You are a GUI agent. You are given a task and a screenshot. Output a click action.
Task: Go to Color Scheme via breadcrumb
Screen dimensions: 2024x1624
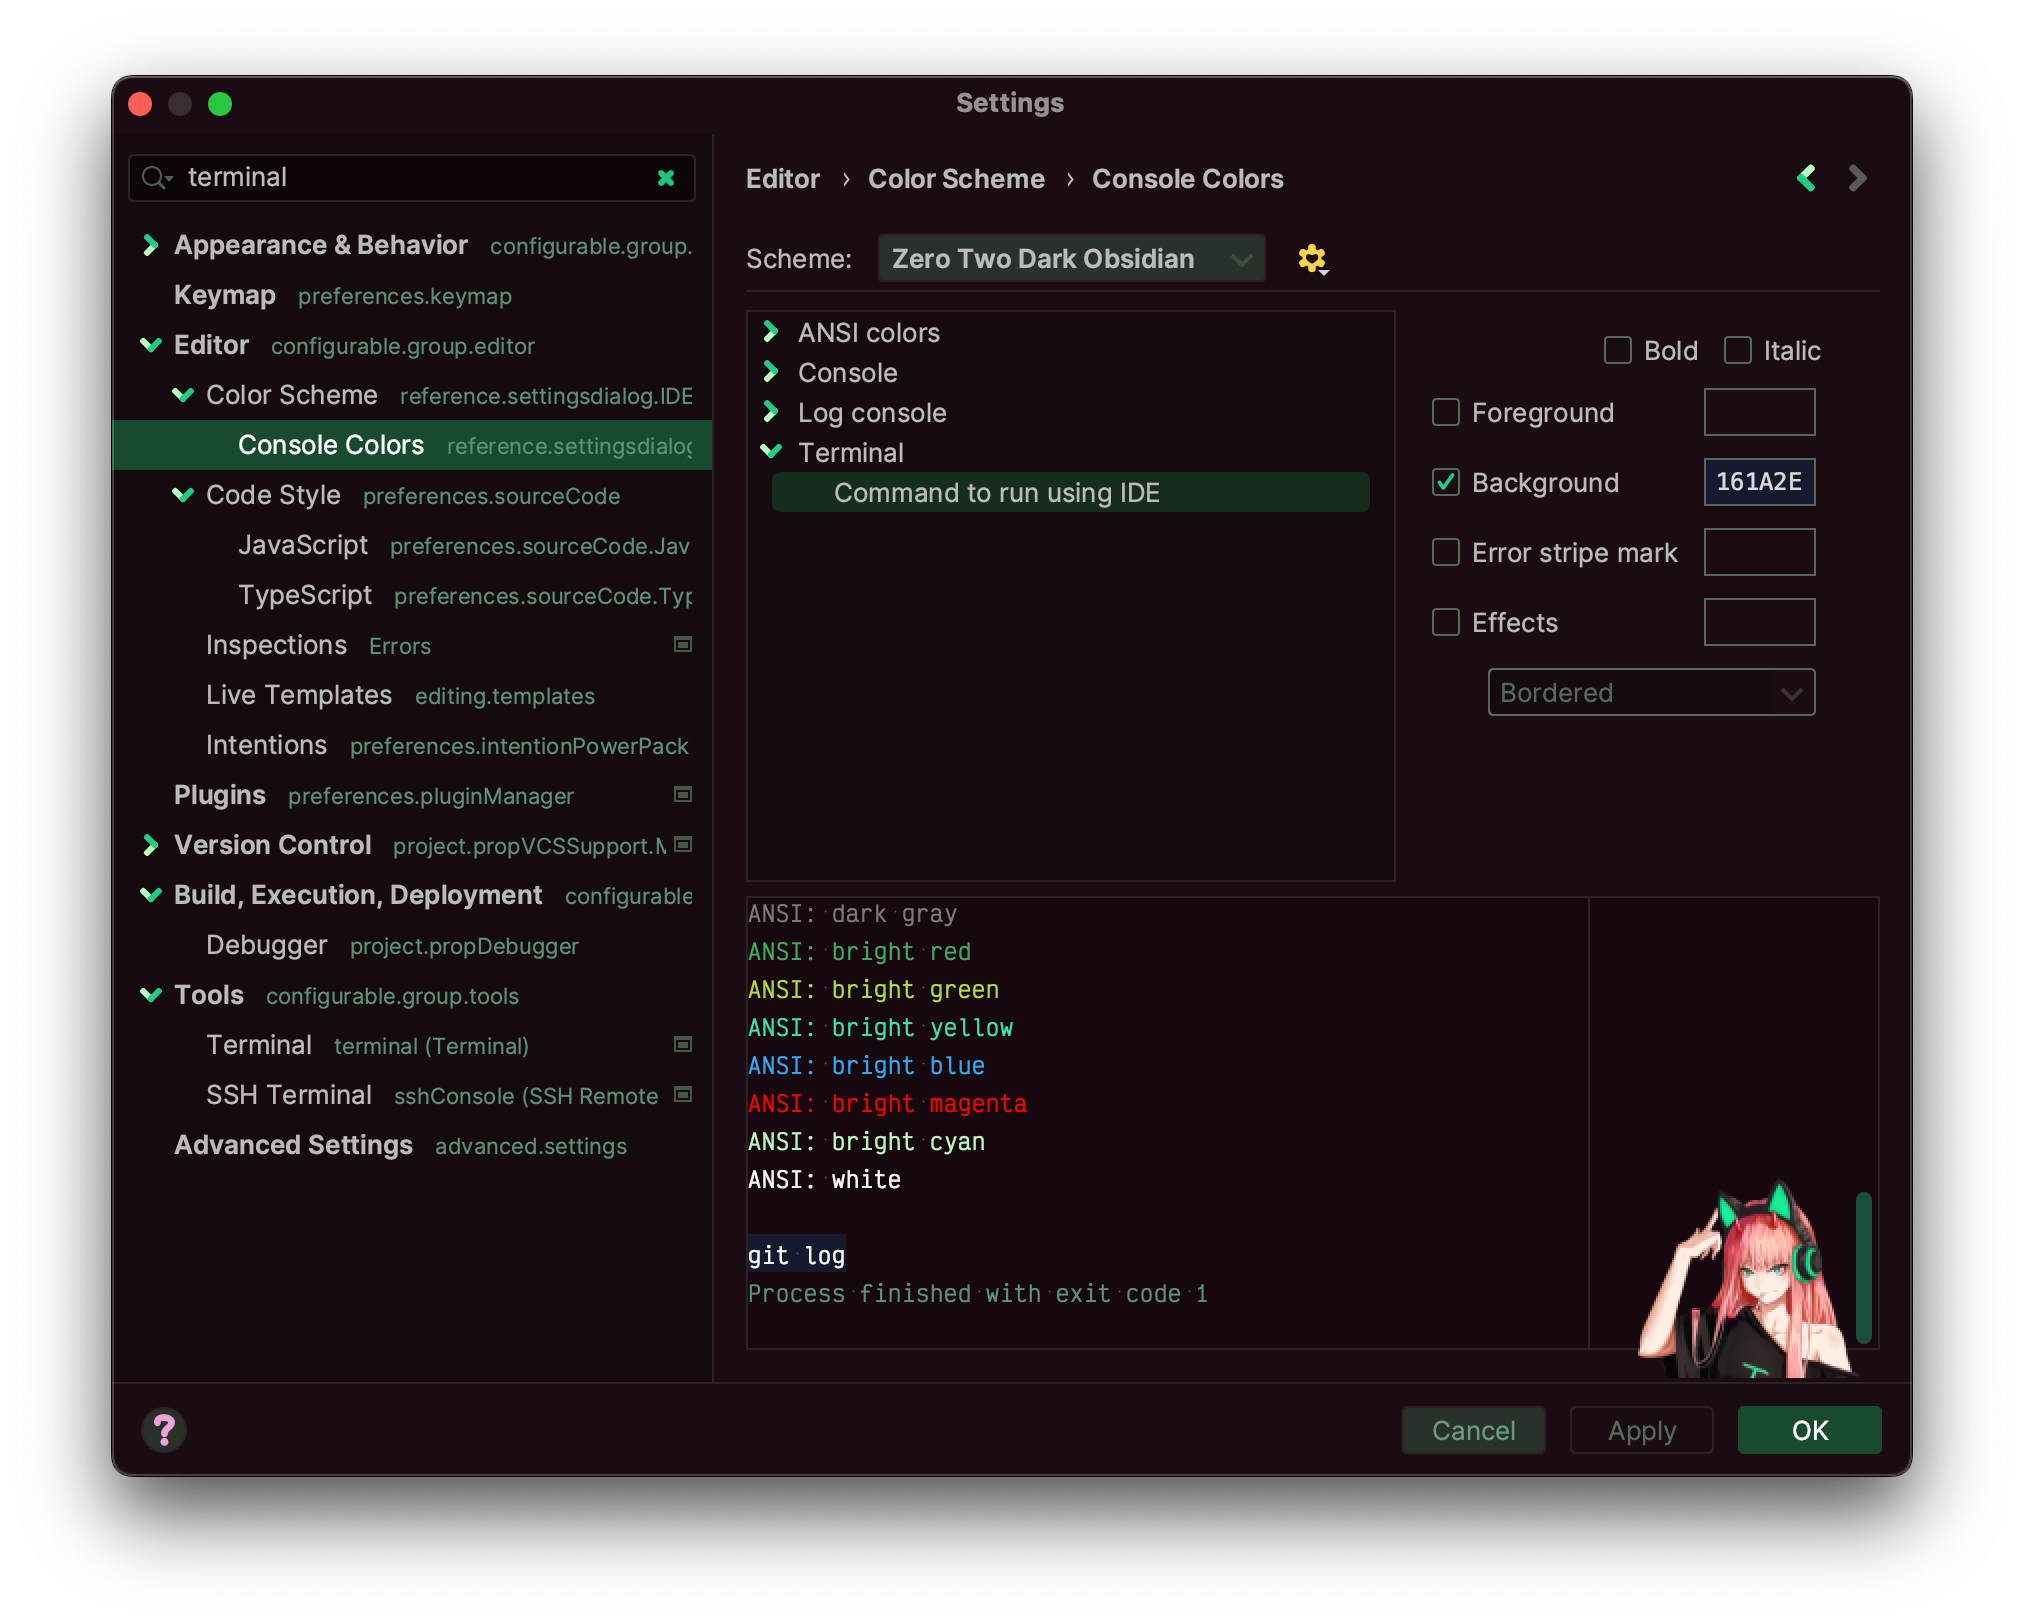tap(956, 178)
